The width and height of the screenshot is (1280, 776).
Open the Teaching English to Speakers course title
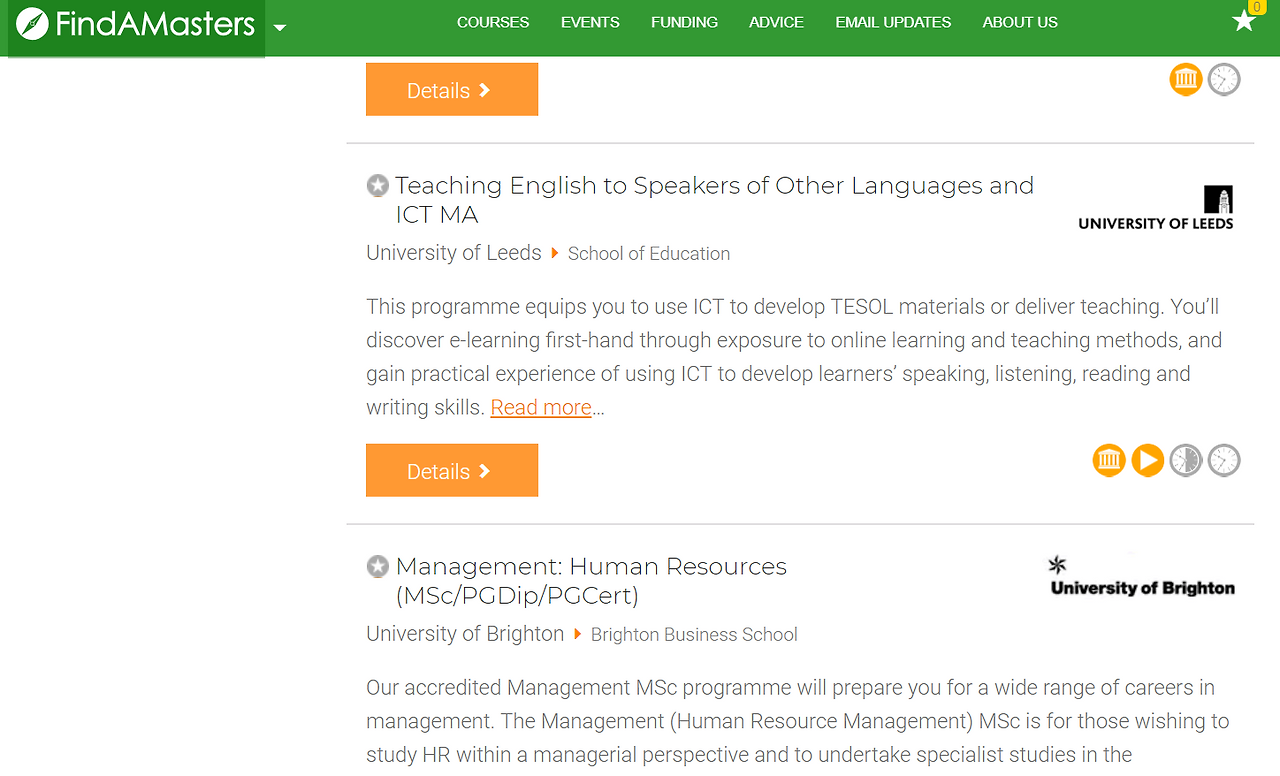tap(715, 200)
